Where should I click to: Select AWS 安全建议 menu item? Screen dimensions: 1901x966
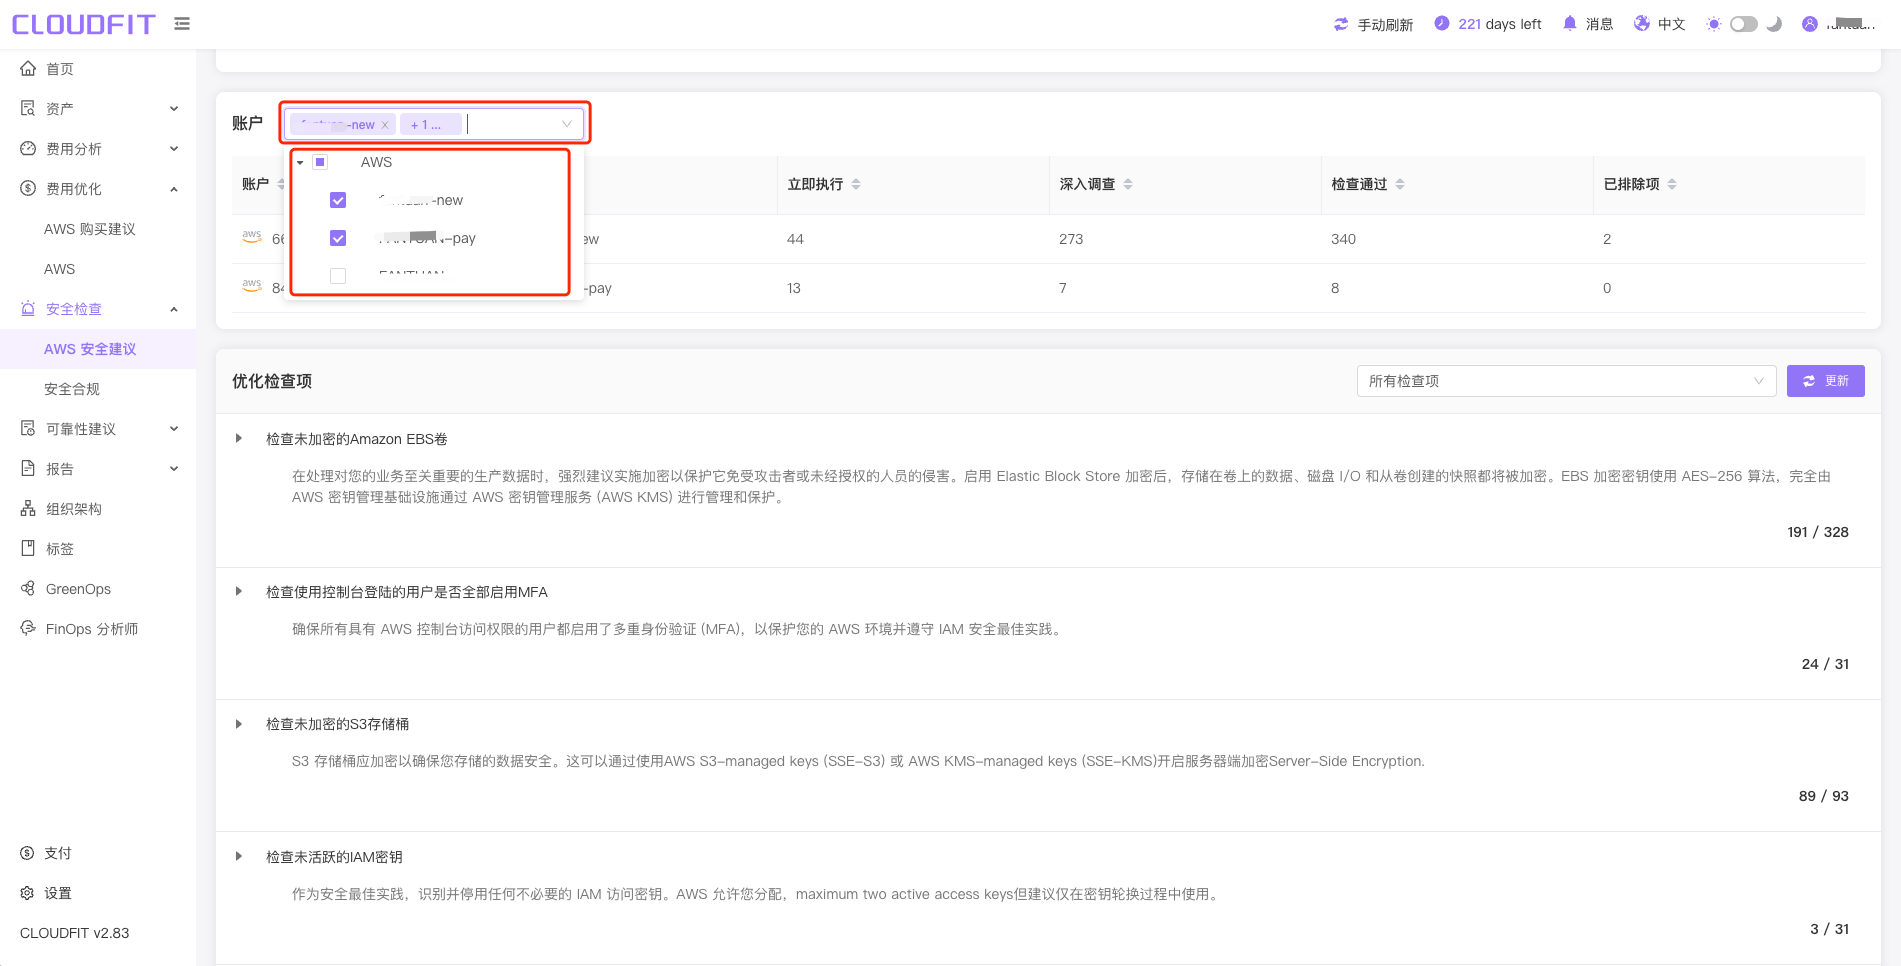[98, 349]
